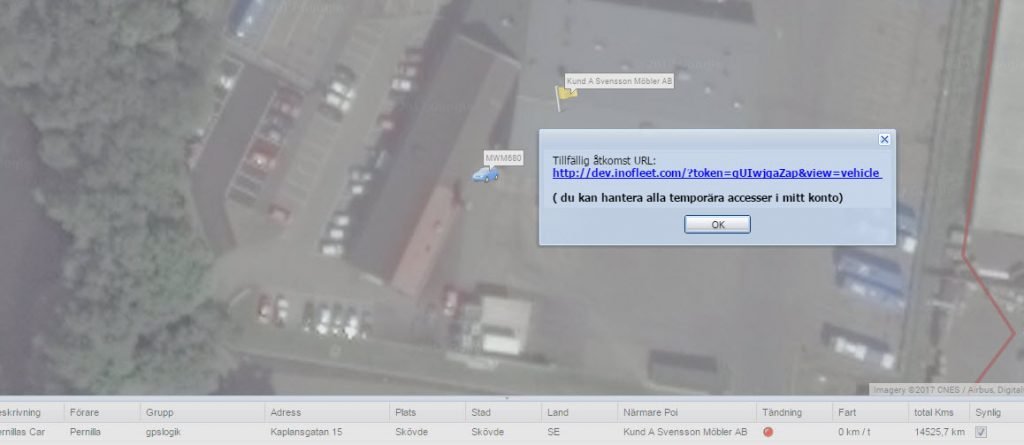Click the Förare column header

point(82,412)
